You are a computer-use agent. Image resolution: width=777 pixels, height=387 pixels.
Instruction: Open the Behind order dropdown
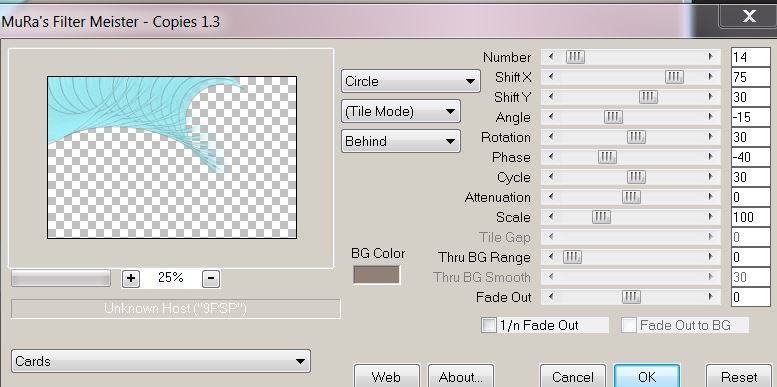coord(401,141)
